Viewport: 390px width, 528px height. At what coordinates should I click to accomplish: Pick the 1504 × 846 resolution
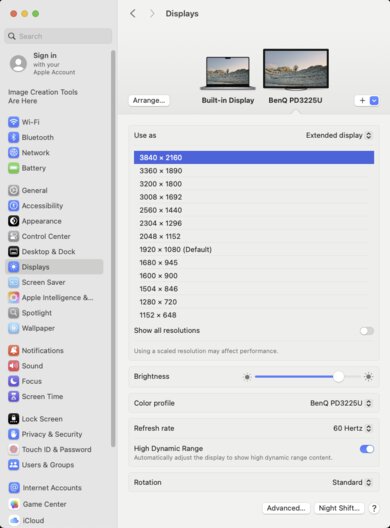(254, 289)
